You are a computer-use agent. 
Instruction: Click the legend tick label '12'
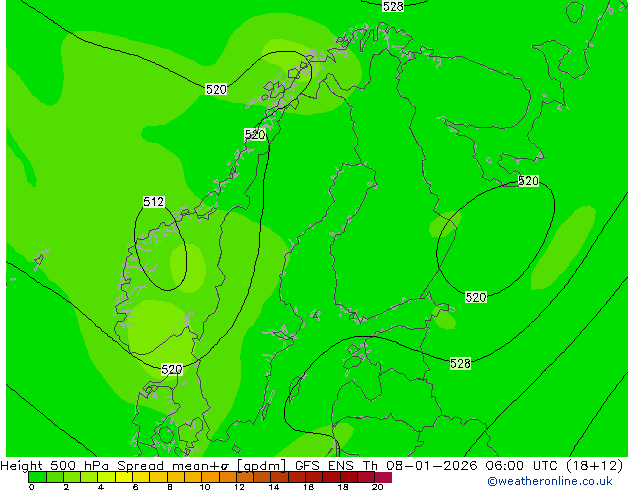tap(239, 487)
